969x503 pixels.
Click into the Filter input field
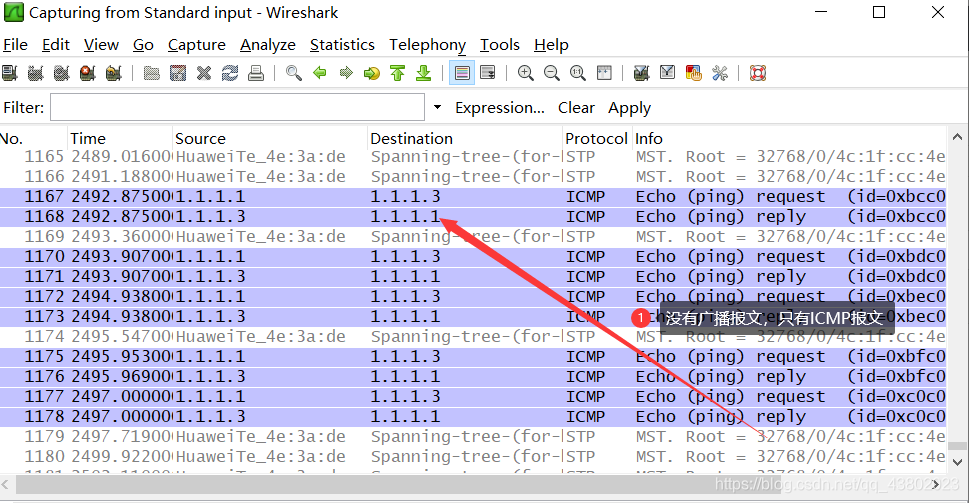[x=237, y=108]
